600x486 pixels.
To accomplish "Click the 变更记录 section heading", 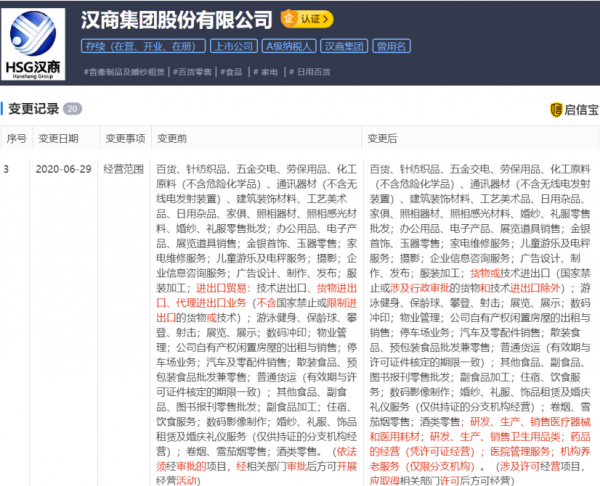I will [x=33, y=109].
